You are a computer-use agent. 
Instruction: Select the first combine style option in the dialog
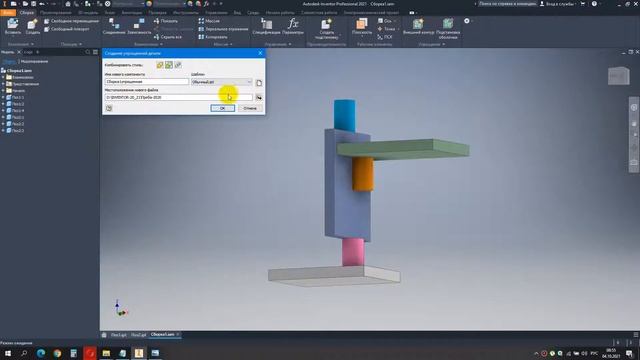pyautogui.click(x=160, y=65)
